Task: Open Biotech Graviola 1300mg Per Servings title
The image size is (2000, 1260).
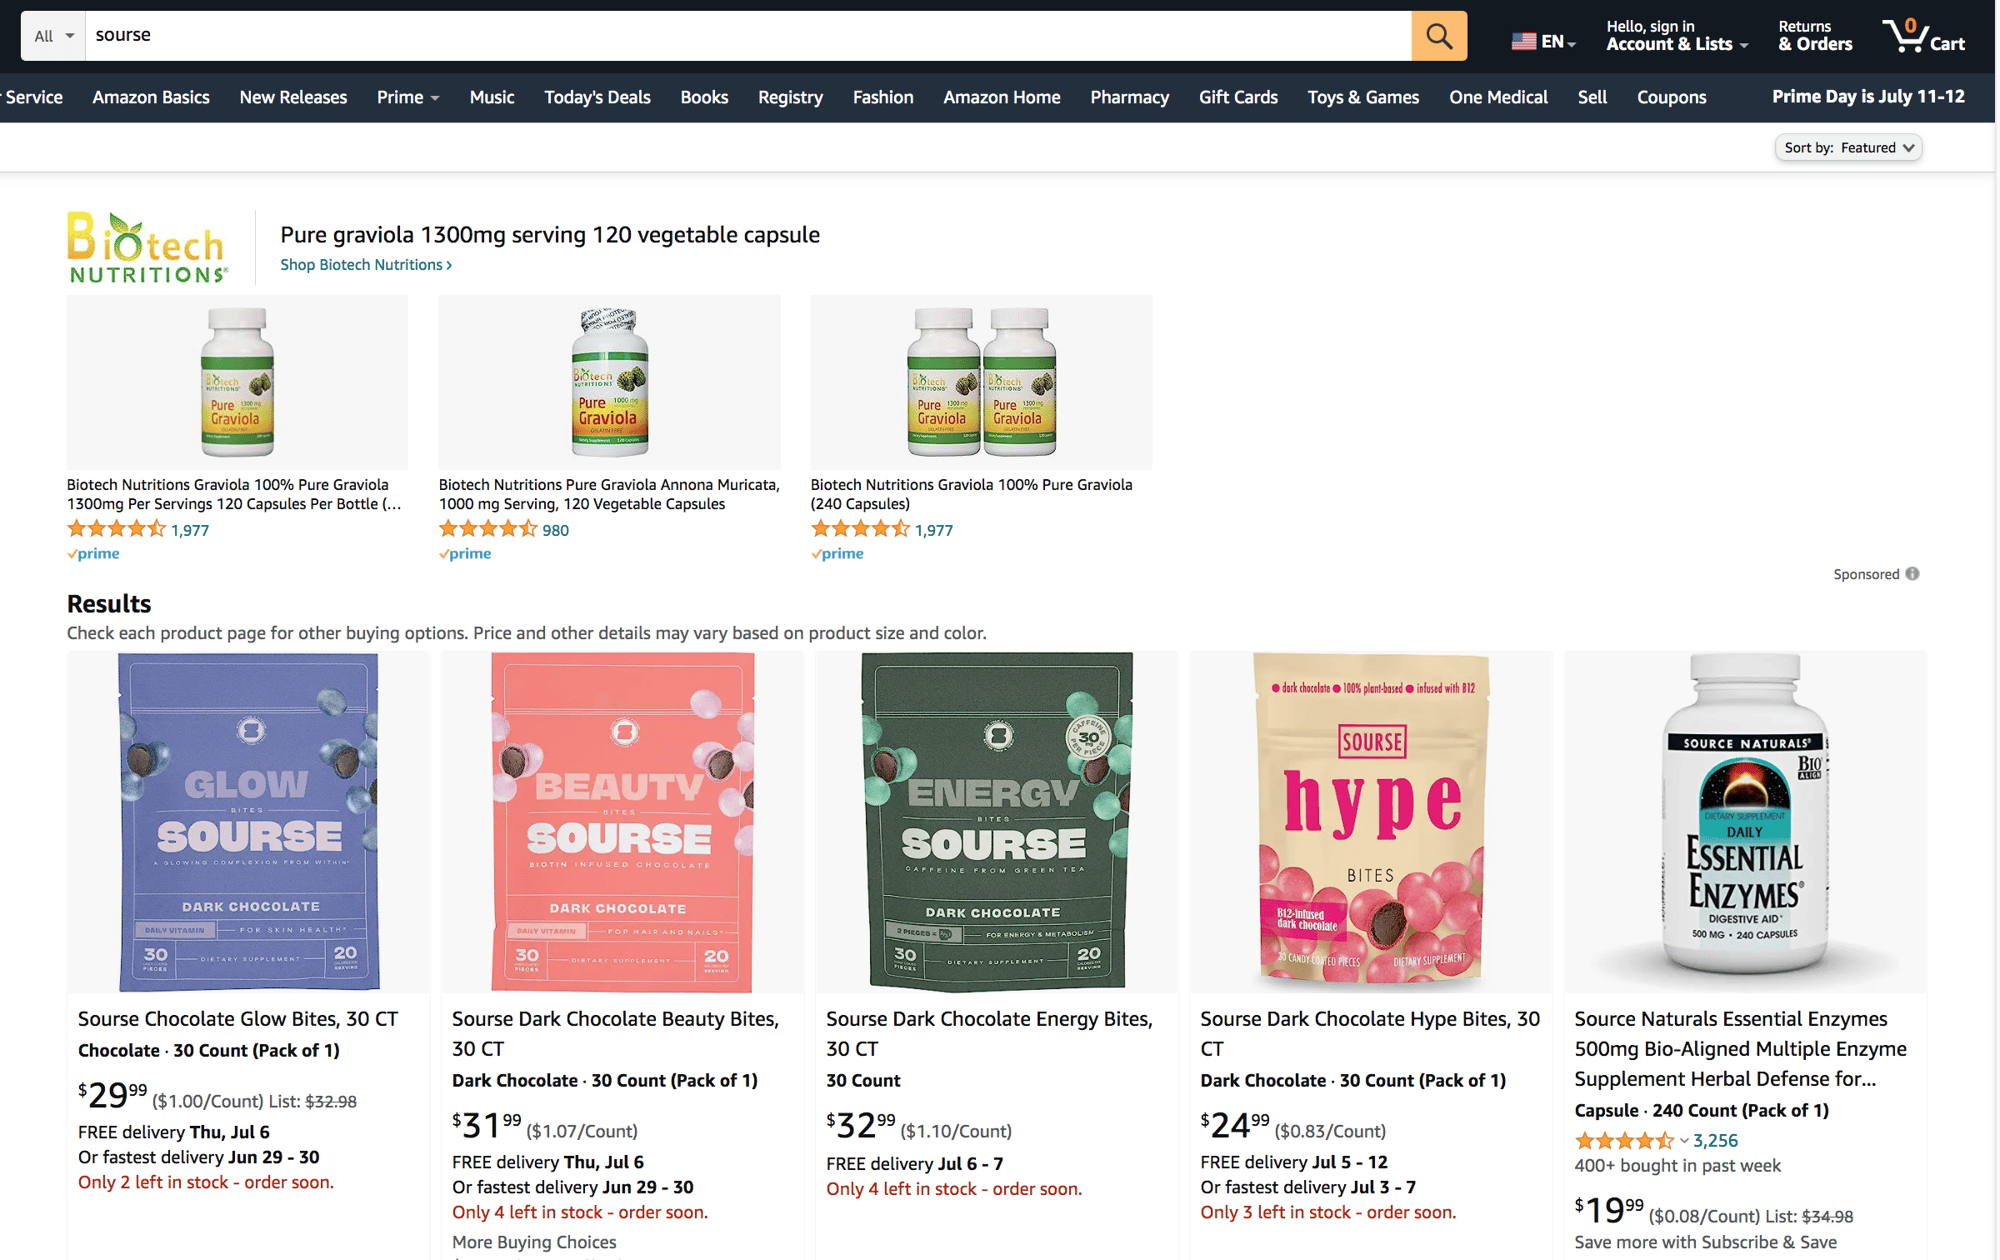Action: (x=234, y=494)
